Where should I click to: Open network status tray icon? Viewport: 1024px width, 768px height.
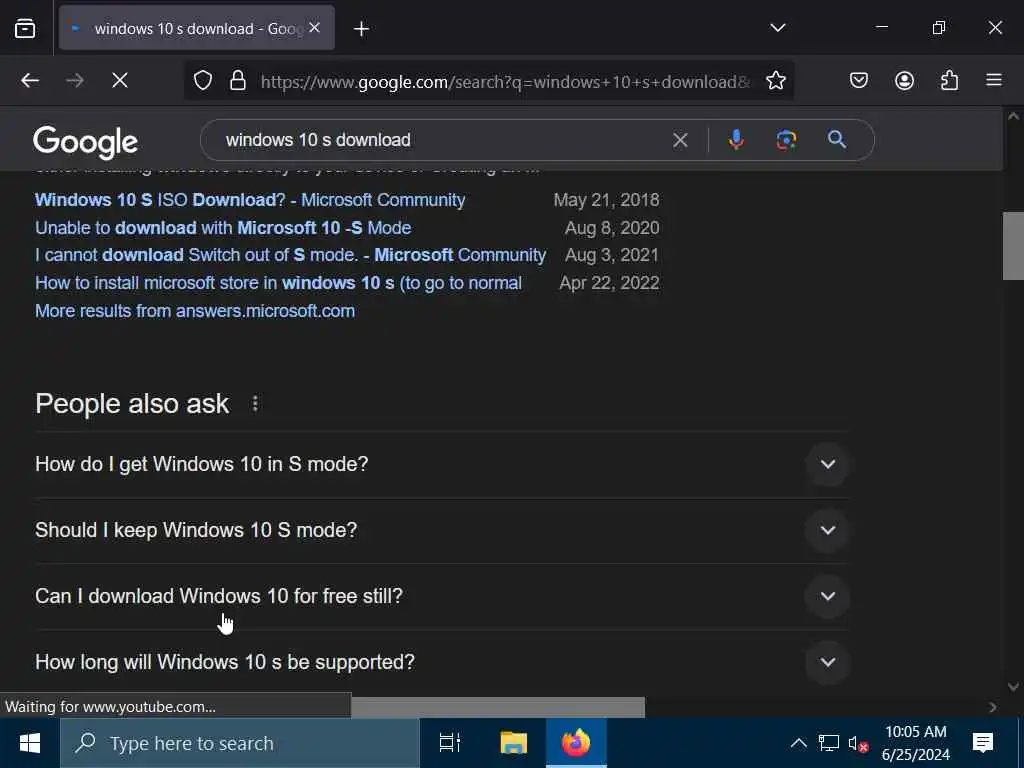(829, 743)
